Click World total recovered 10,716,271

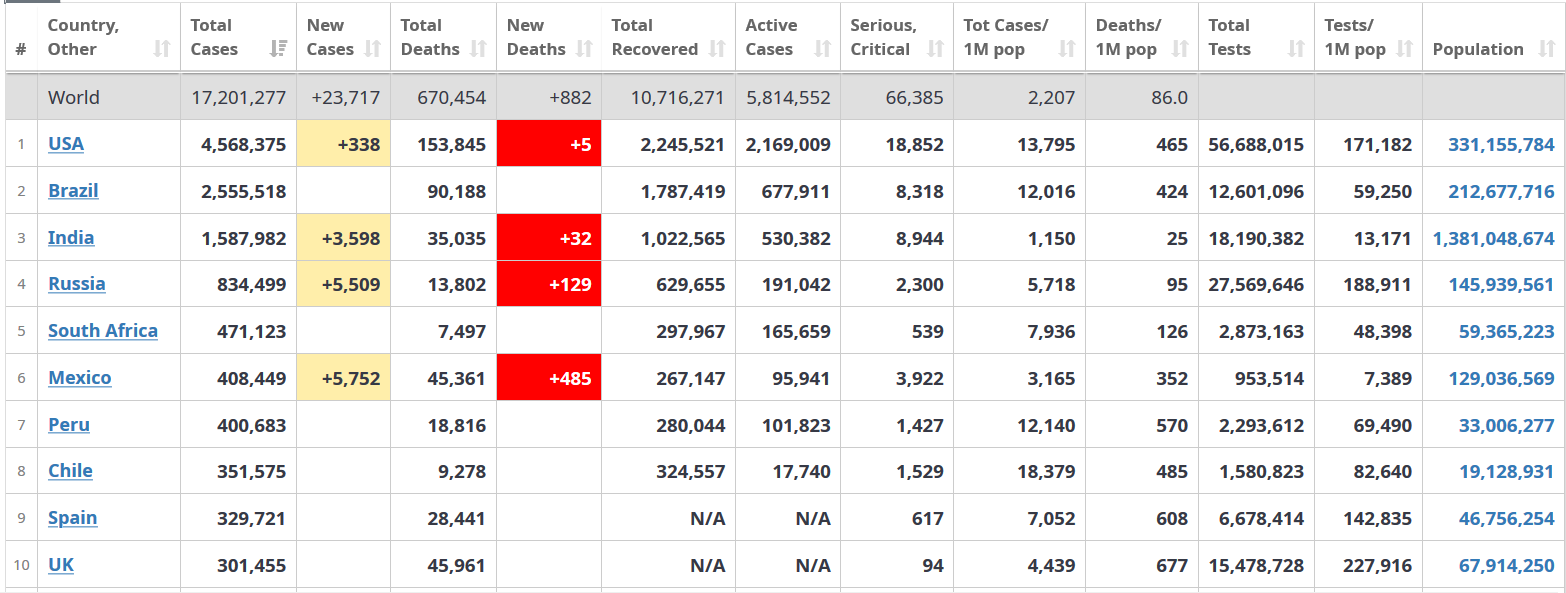pyautogui.click(x=678, y=98)
